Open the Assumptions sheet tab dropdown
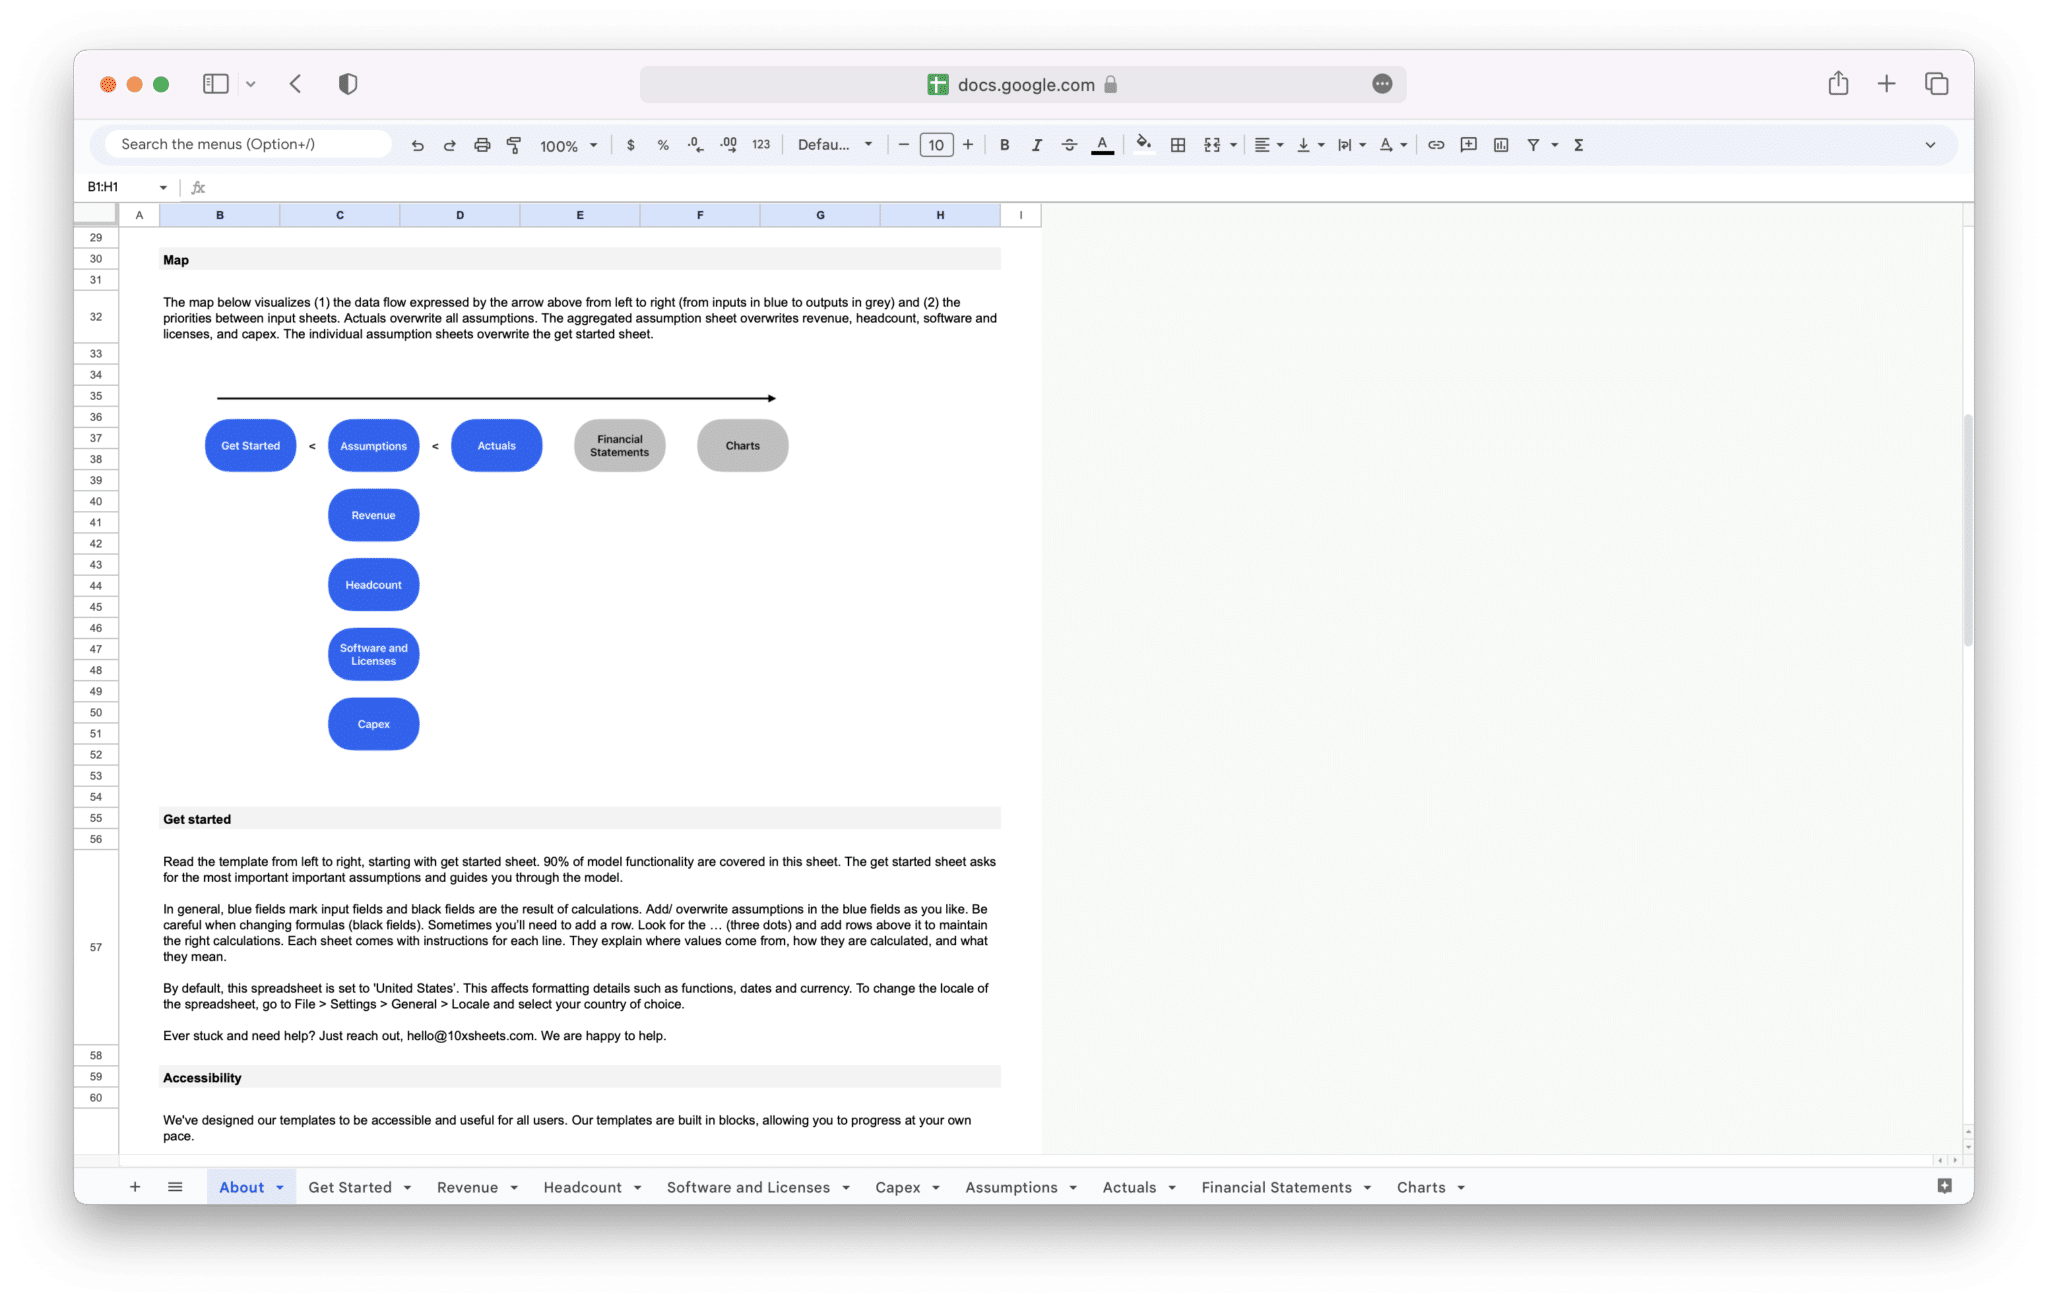This screenshot has width=2048, height=1302. [1075, 1187]
